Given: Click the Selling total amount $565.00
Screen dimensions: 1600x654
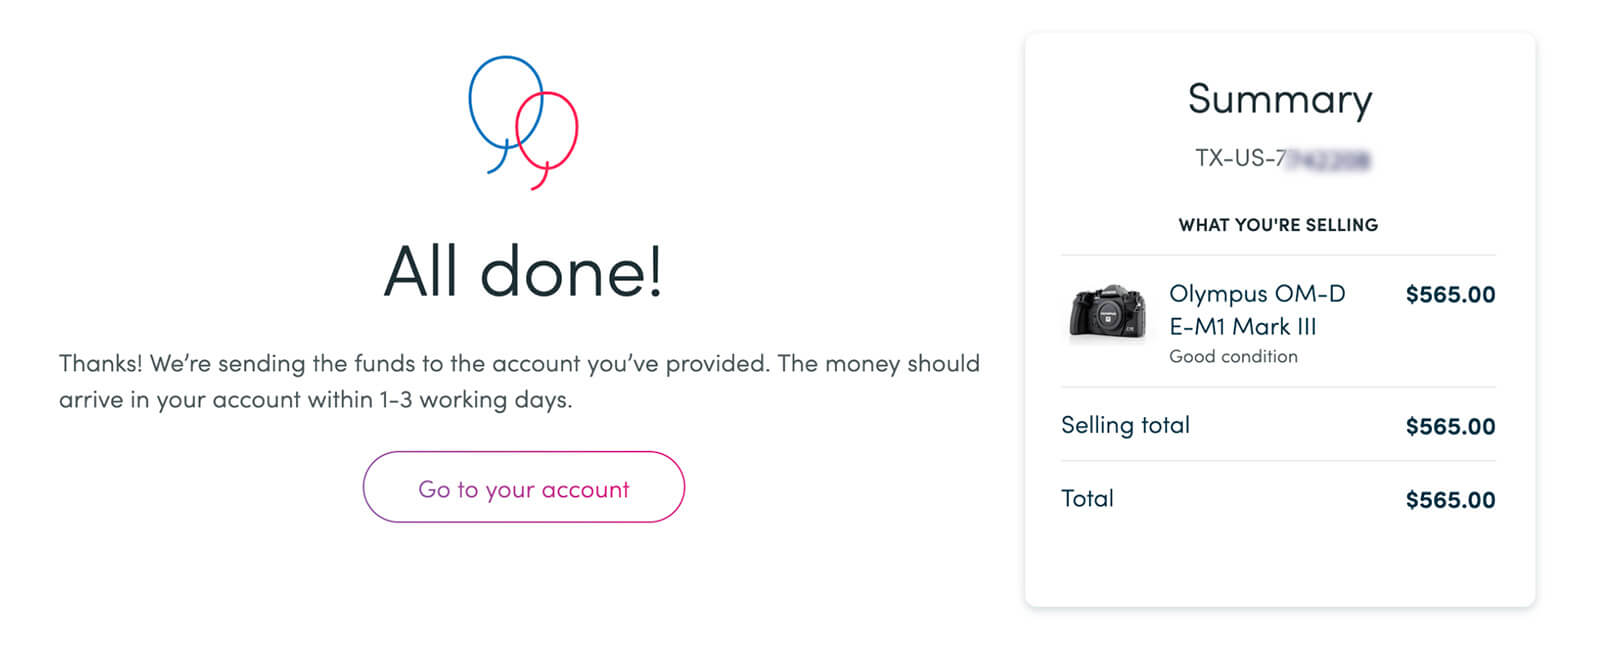Looking at the screenshot, I should (1450, 427).
